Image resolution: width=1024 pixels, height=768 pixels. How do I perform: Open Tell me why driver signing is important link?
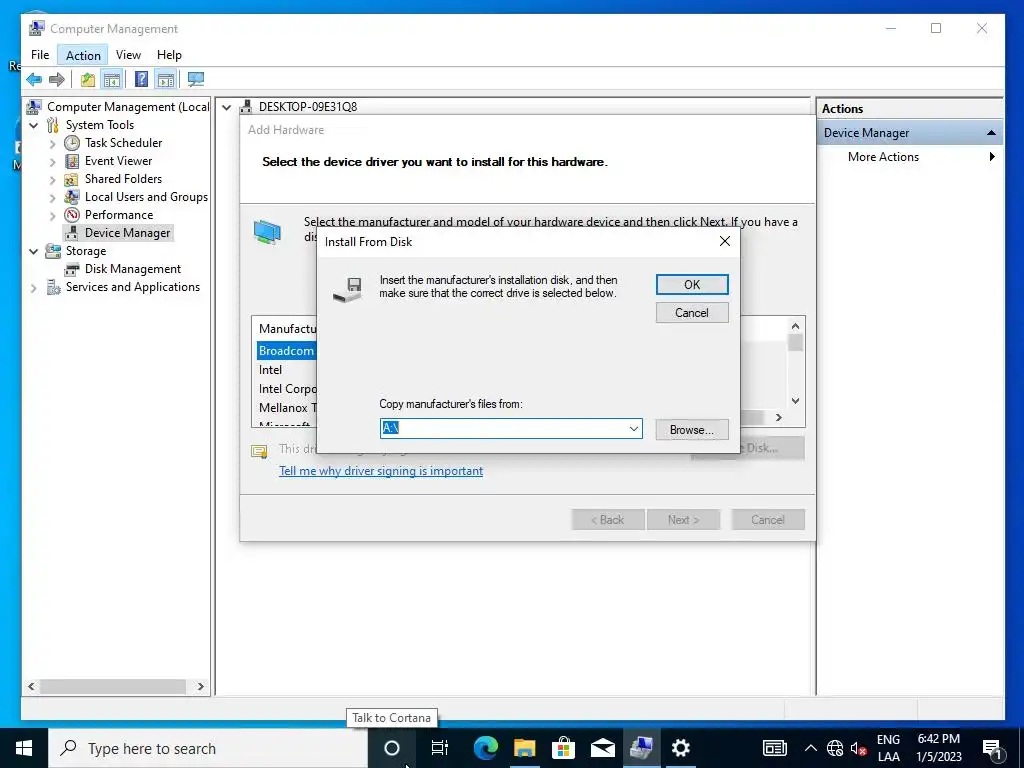click(381, 471)
